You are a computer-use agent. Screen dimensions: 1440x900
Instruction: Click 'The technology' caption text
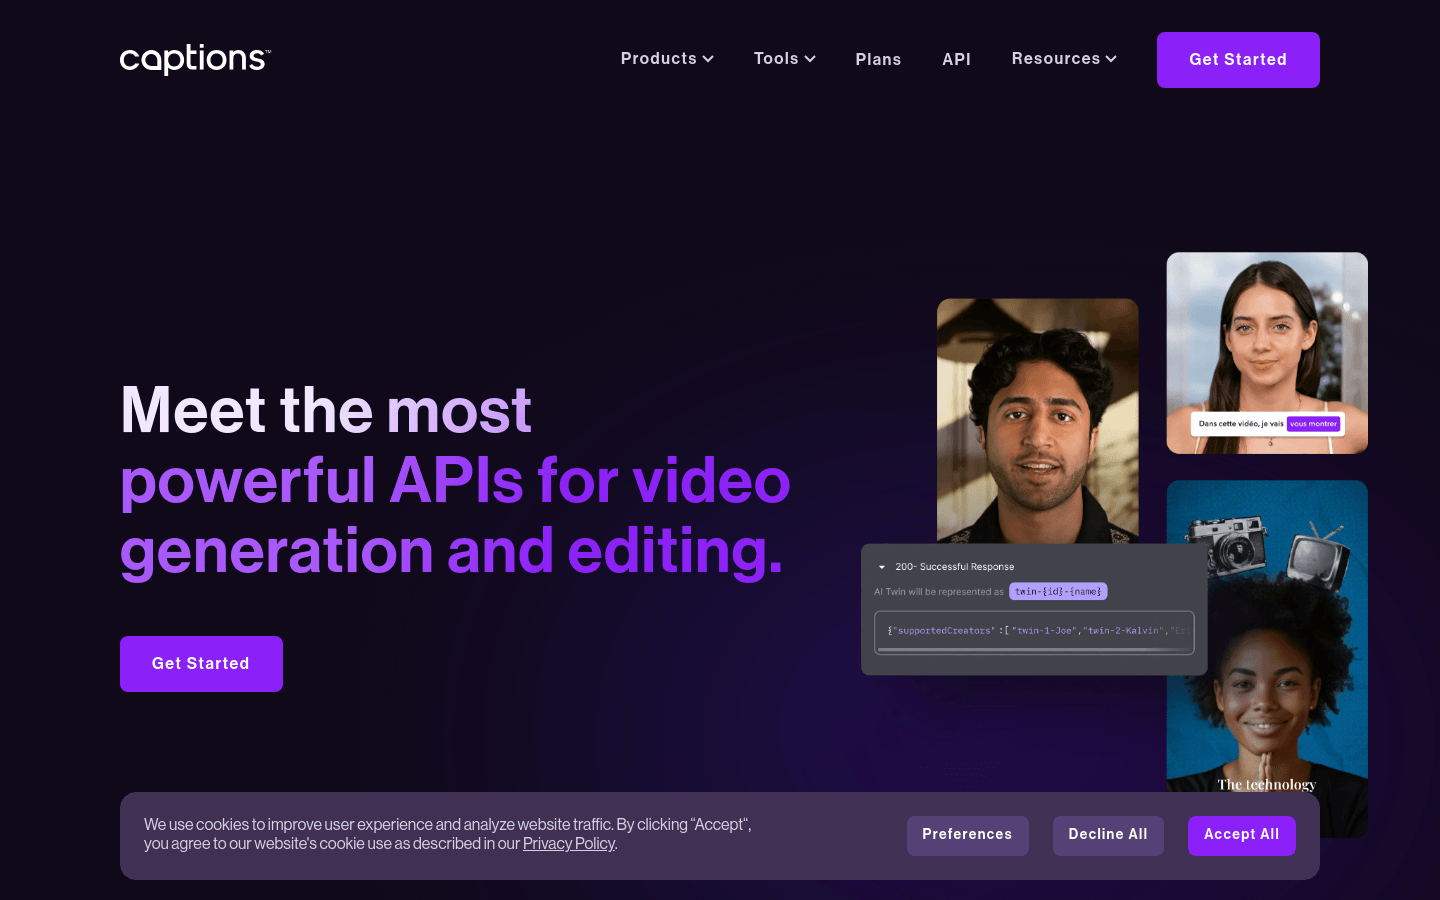[x=1266, y=785]
